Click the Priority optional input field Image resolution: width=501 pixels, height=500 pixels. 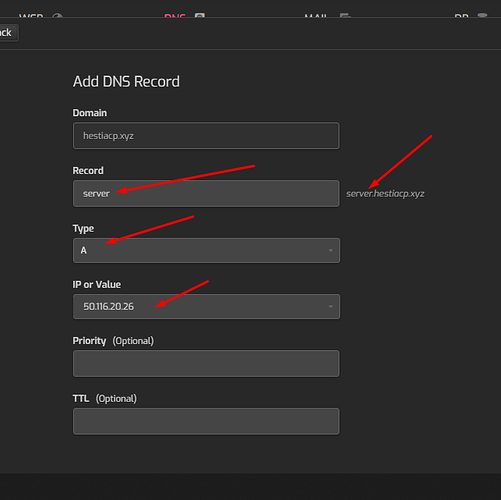coord(206,363)
